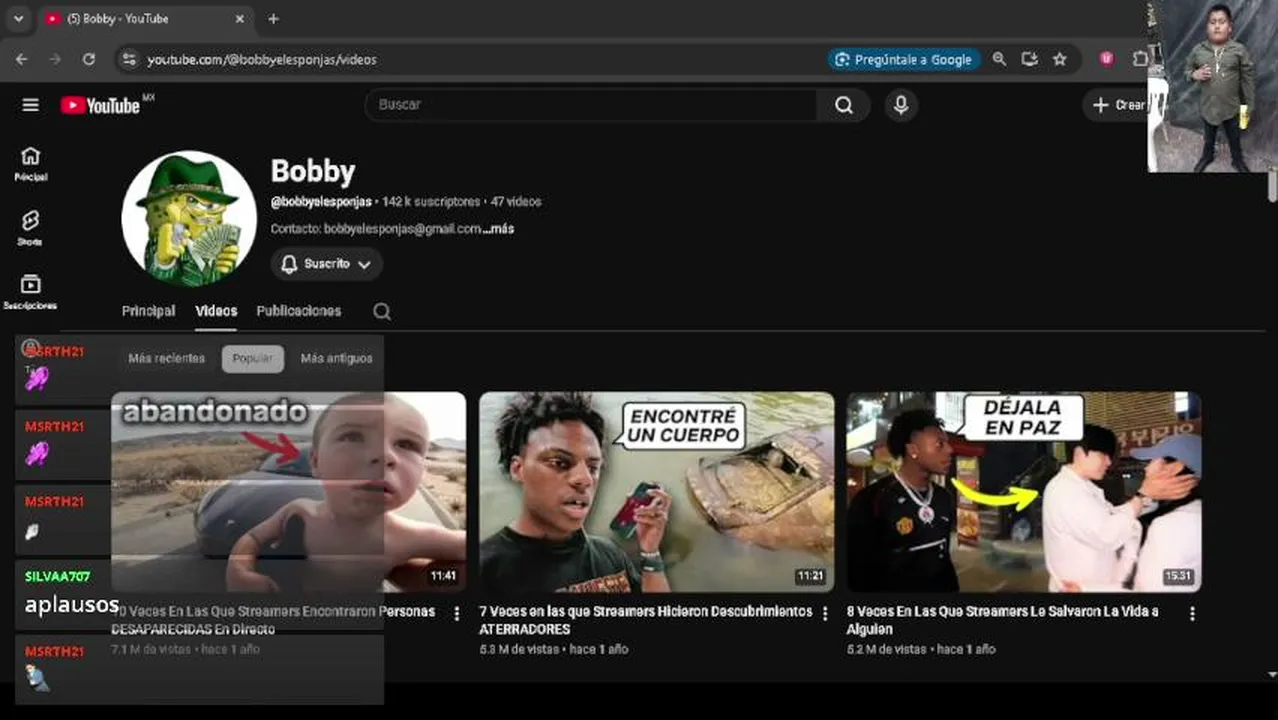1278x720 pixels.
Task: Play the 'abandonado' video thumbnail
Action: (289, 492)
